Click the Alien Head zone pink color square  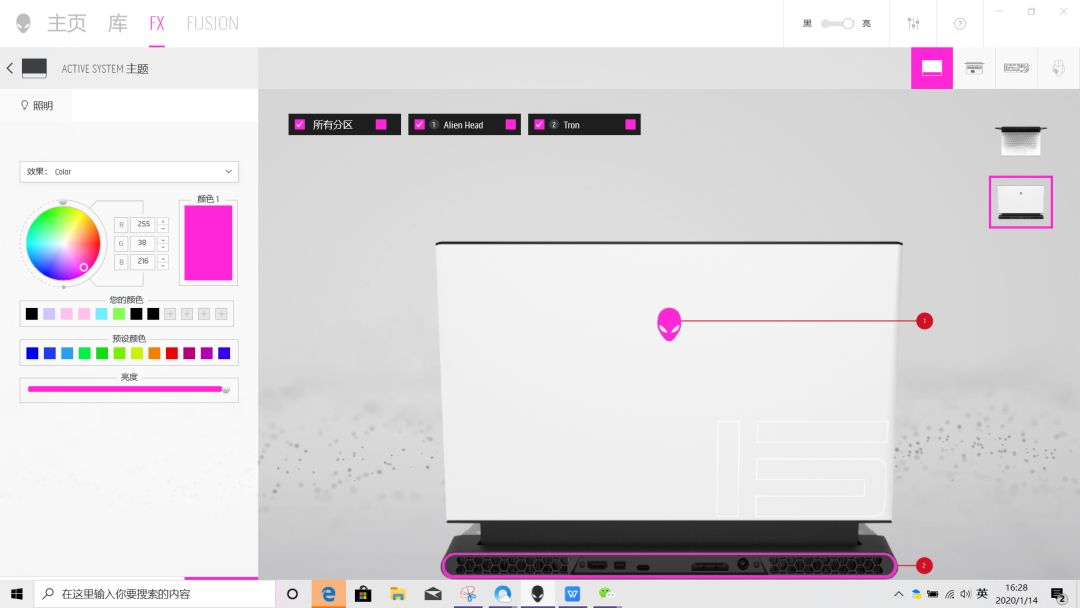[510, 125]
